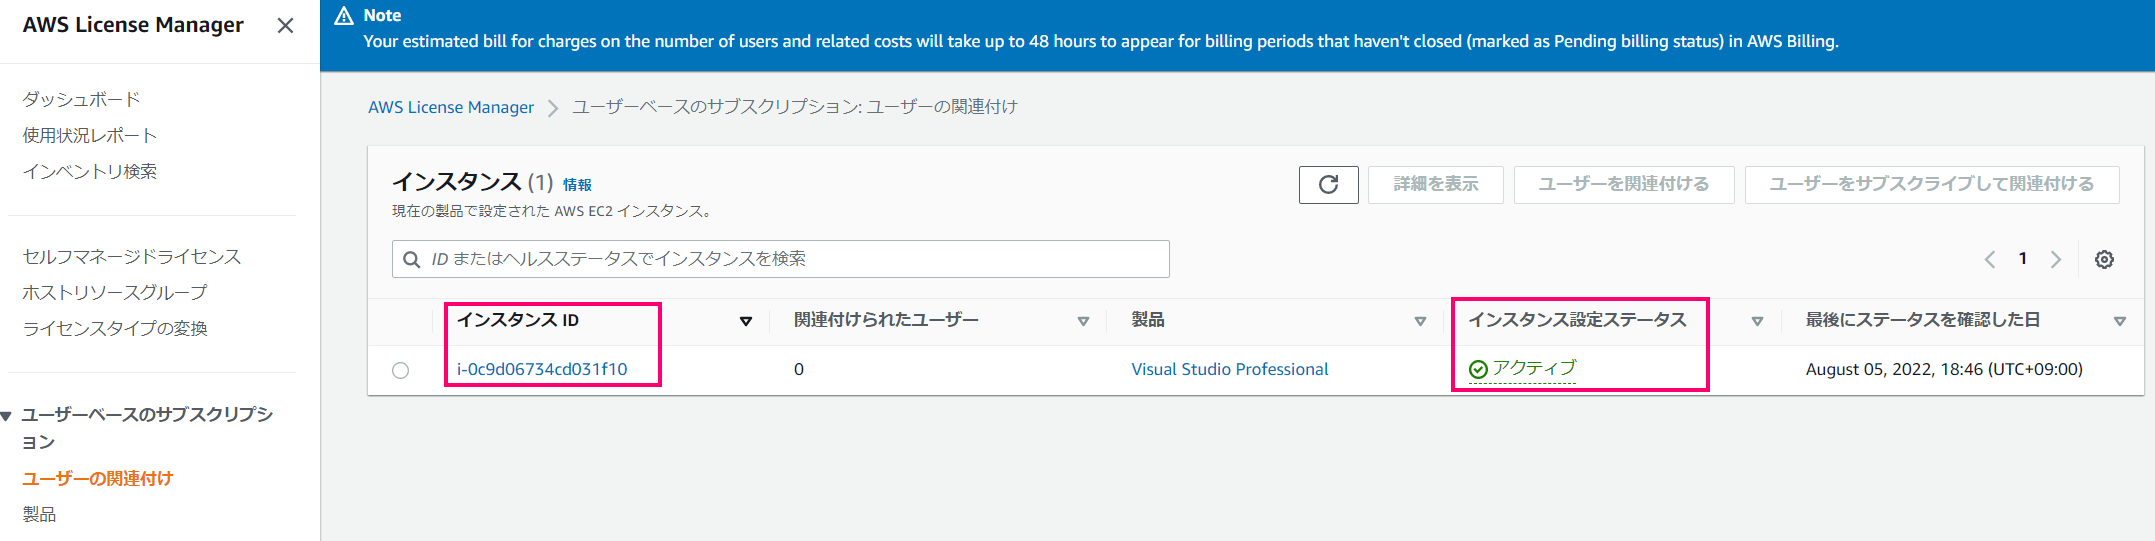The image size is (2155, 541).
Task: Open Visual Studio Professional product link
Action: pos(1229,369)
